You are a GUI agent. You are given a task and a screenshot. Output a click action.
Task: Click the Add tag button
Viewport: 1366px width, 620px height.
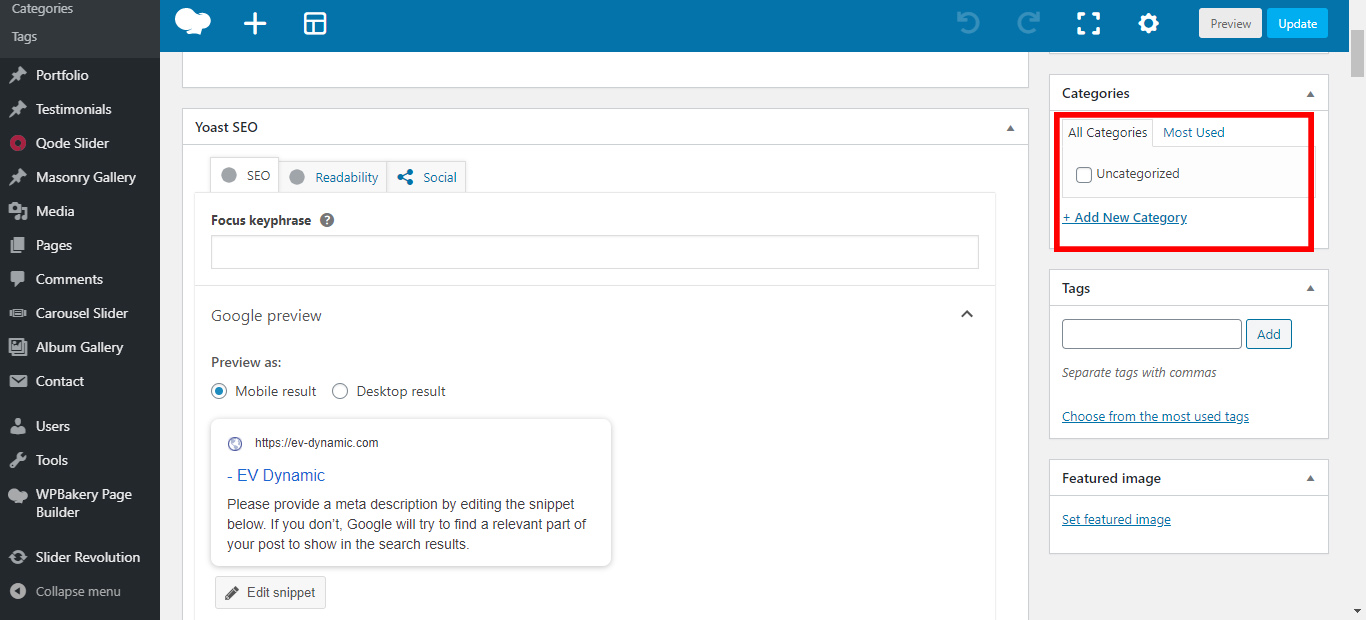click(x=1269, y=334)
